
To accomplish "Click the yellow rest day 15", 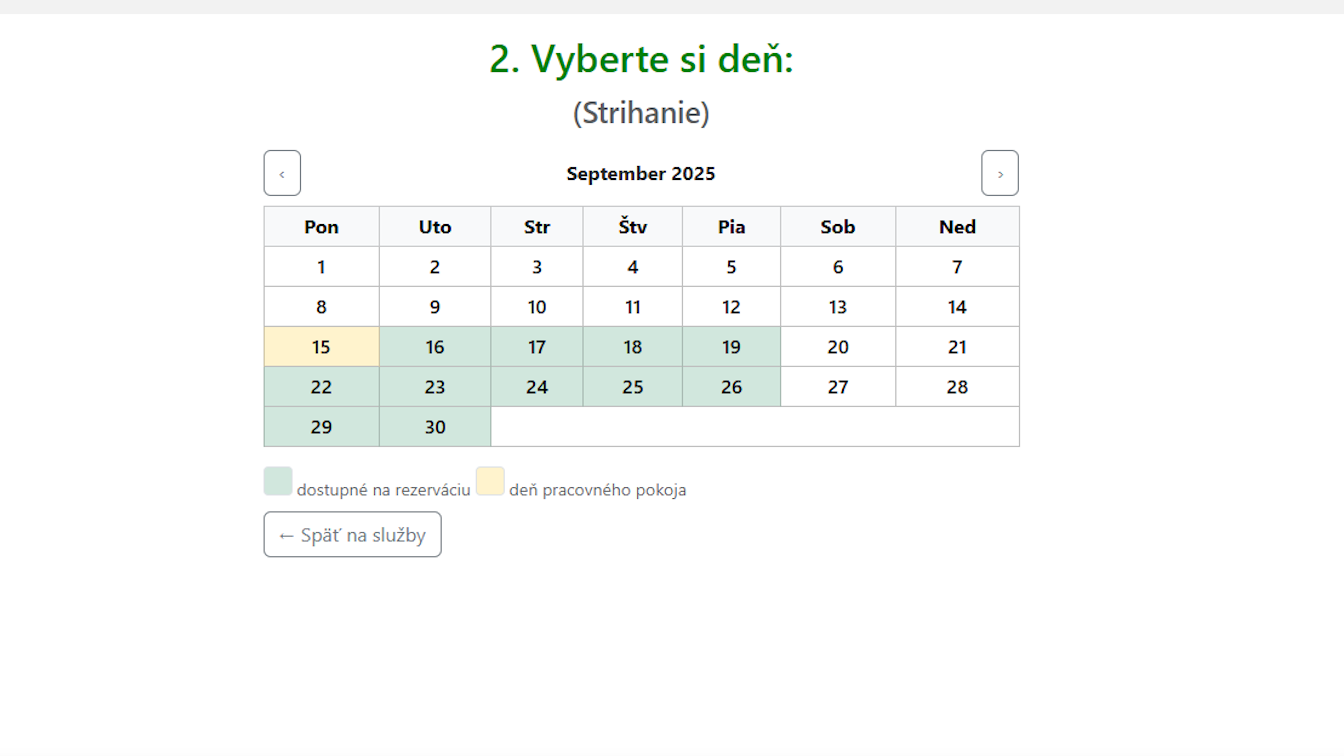I will pyautogui.click(x=321, y=347).
